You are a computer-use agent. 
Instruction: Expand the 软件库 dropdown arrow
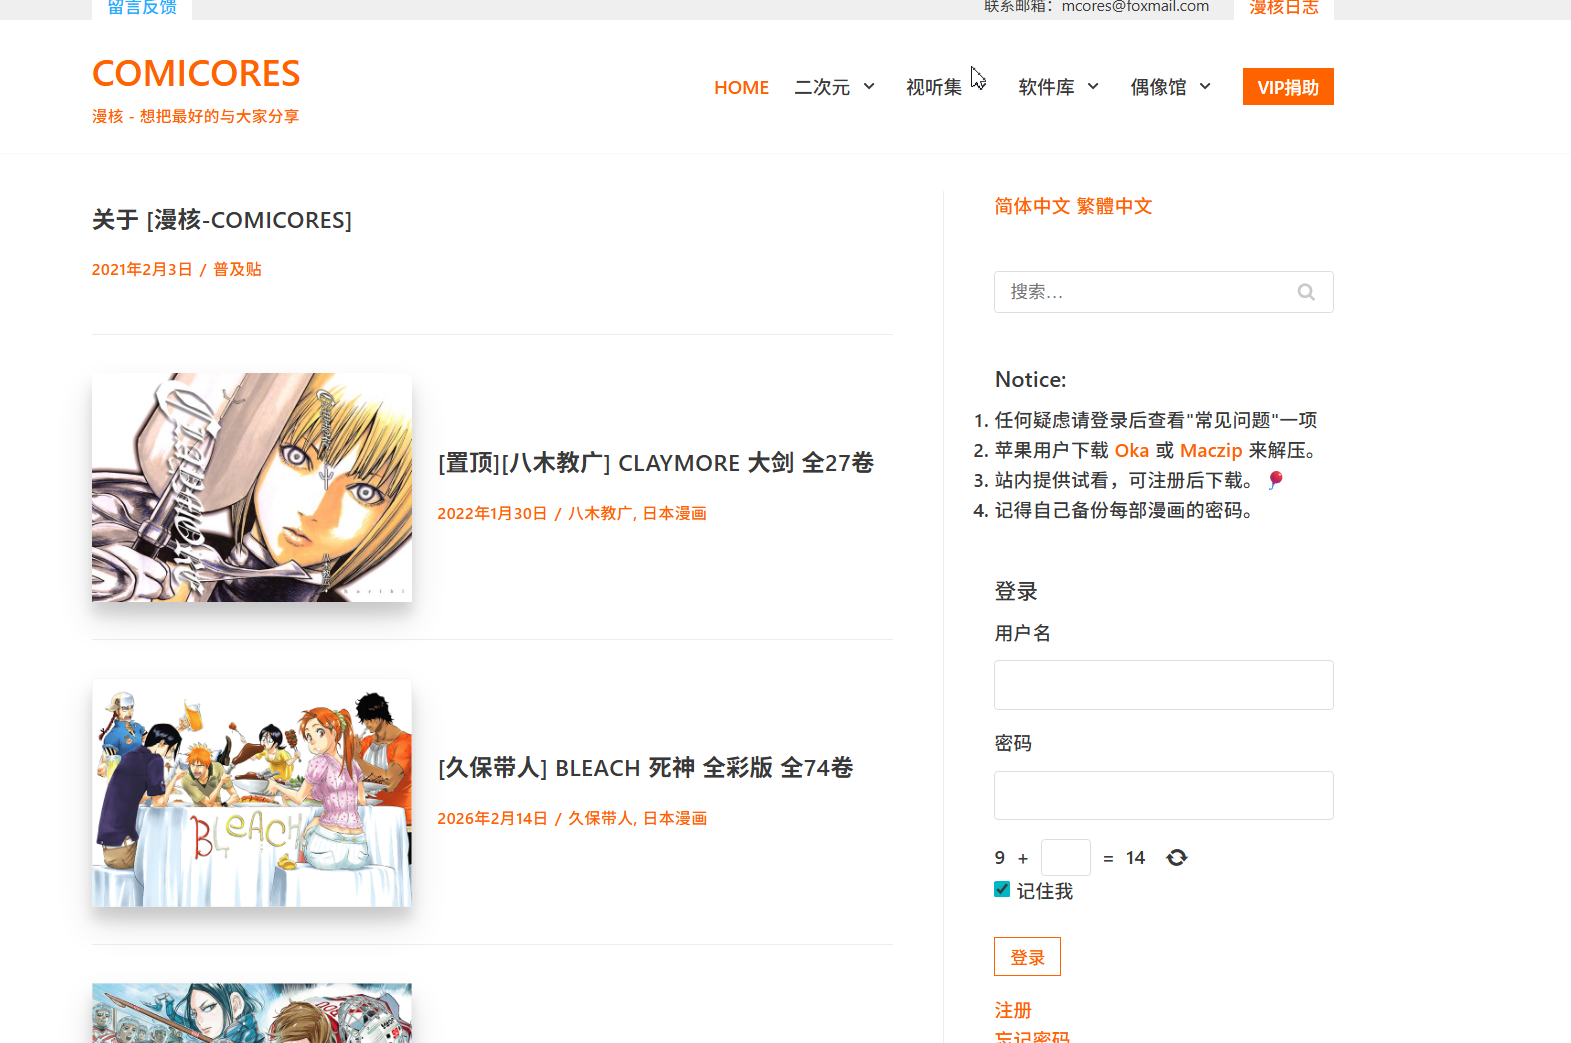[1093, 87]
